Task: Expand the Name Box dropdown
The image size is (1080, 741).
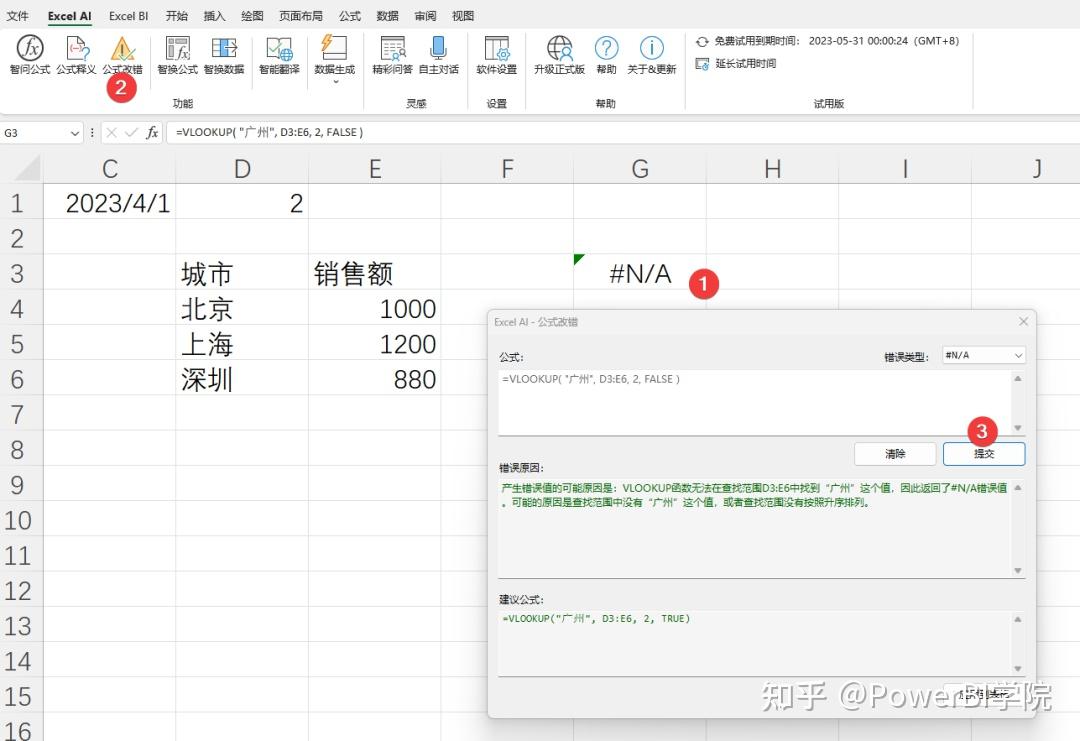Action: pyautogui.click(x=76, y=132)
